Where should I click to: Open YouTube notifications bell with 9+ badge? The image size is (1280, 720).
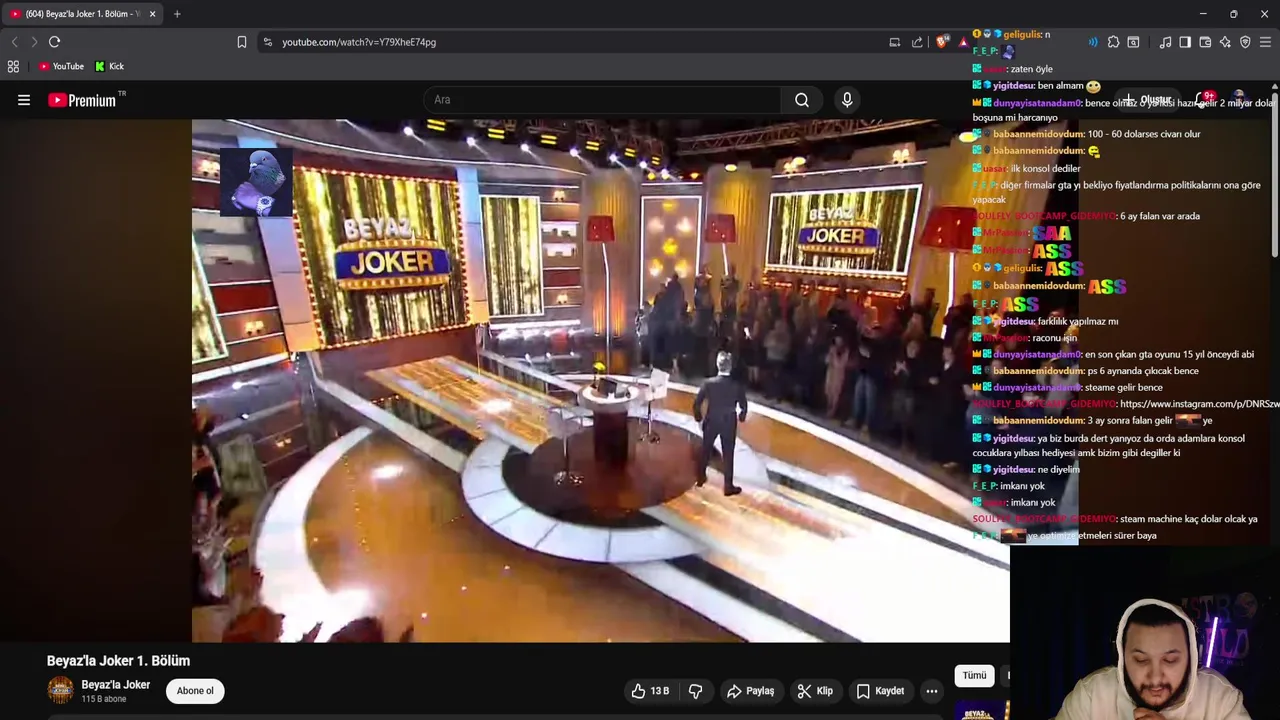pyautogui.click(x=1204, y=100)
